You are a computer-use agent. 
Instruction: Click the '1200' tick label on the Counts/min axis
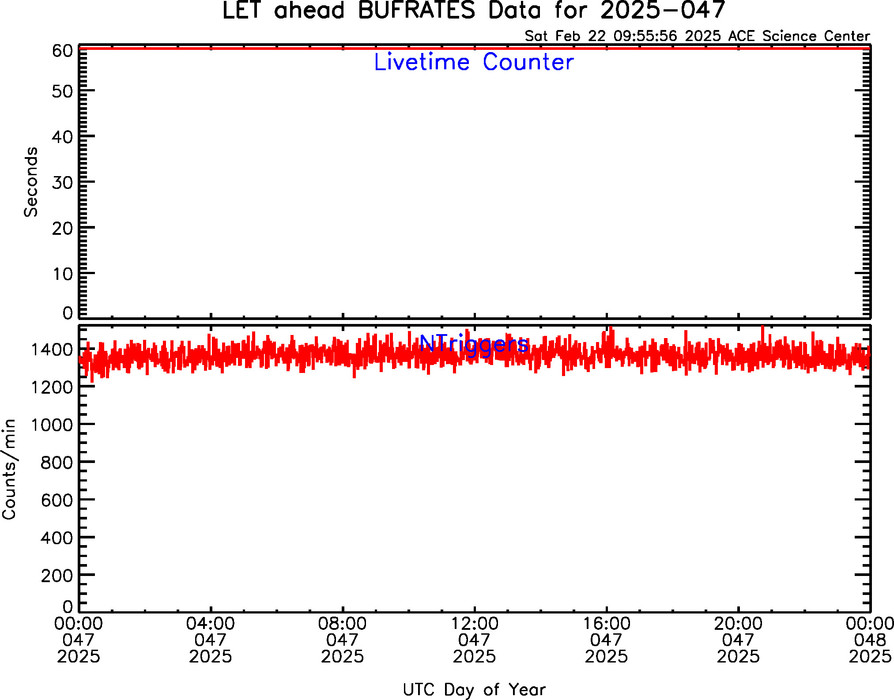52,386
